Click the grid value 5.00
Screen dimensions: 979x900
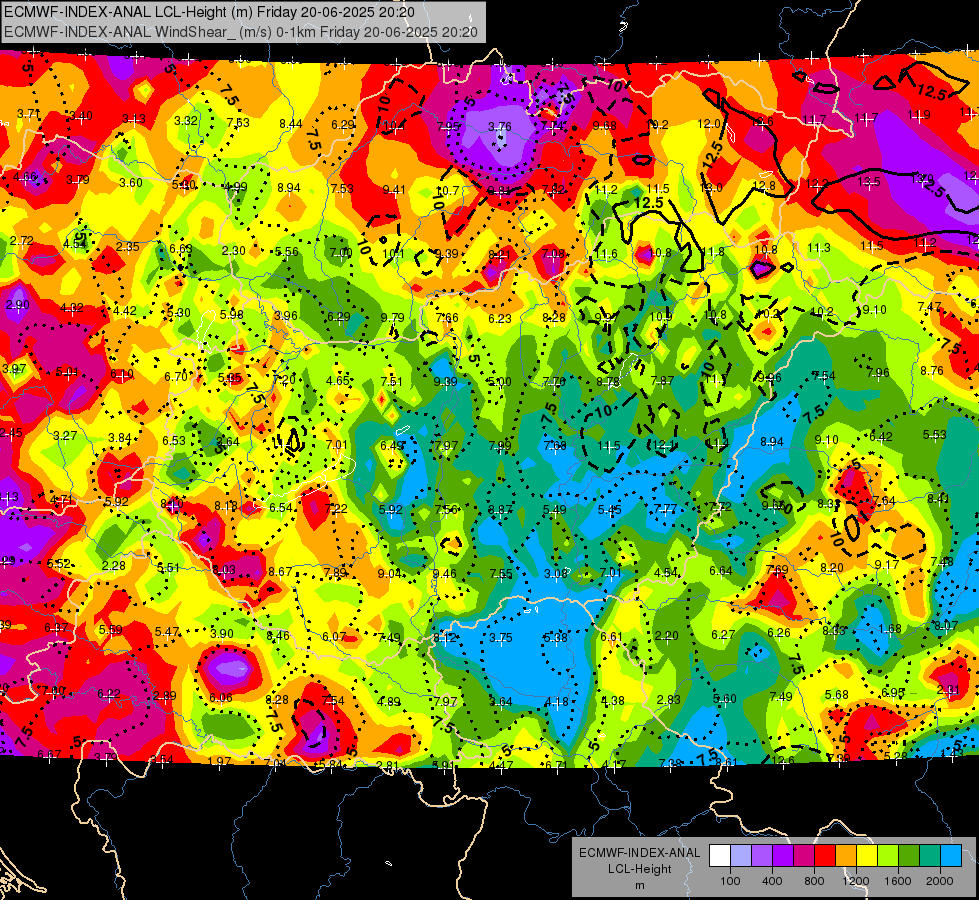pos(499,382)
